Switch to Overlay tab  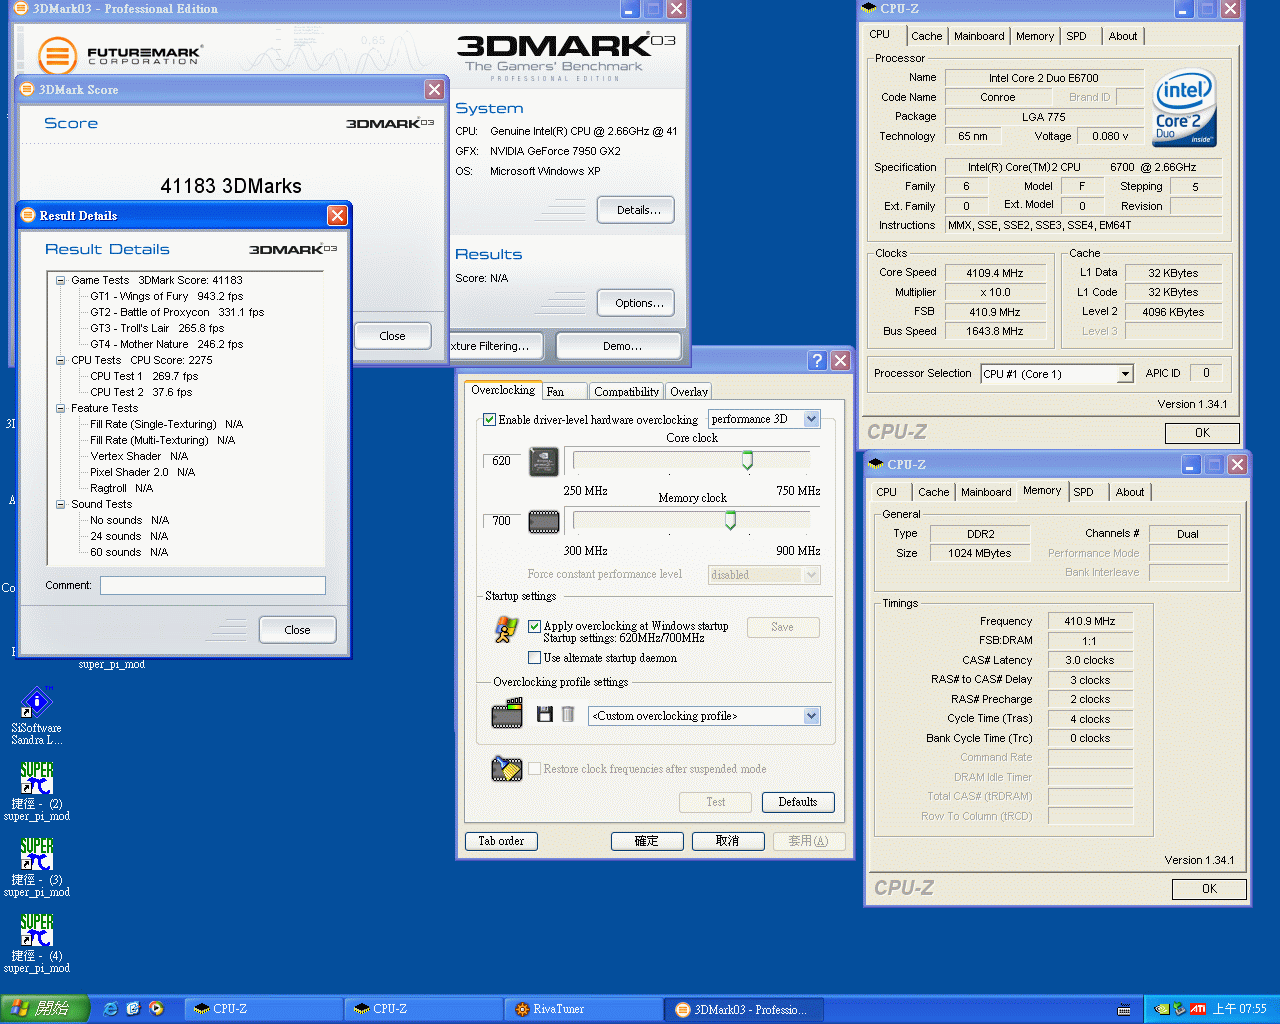(689, 392)
